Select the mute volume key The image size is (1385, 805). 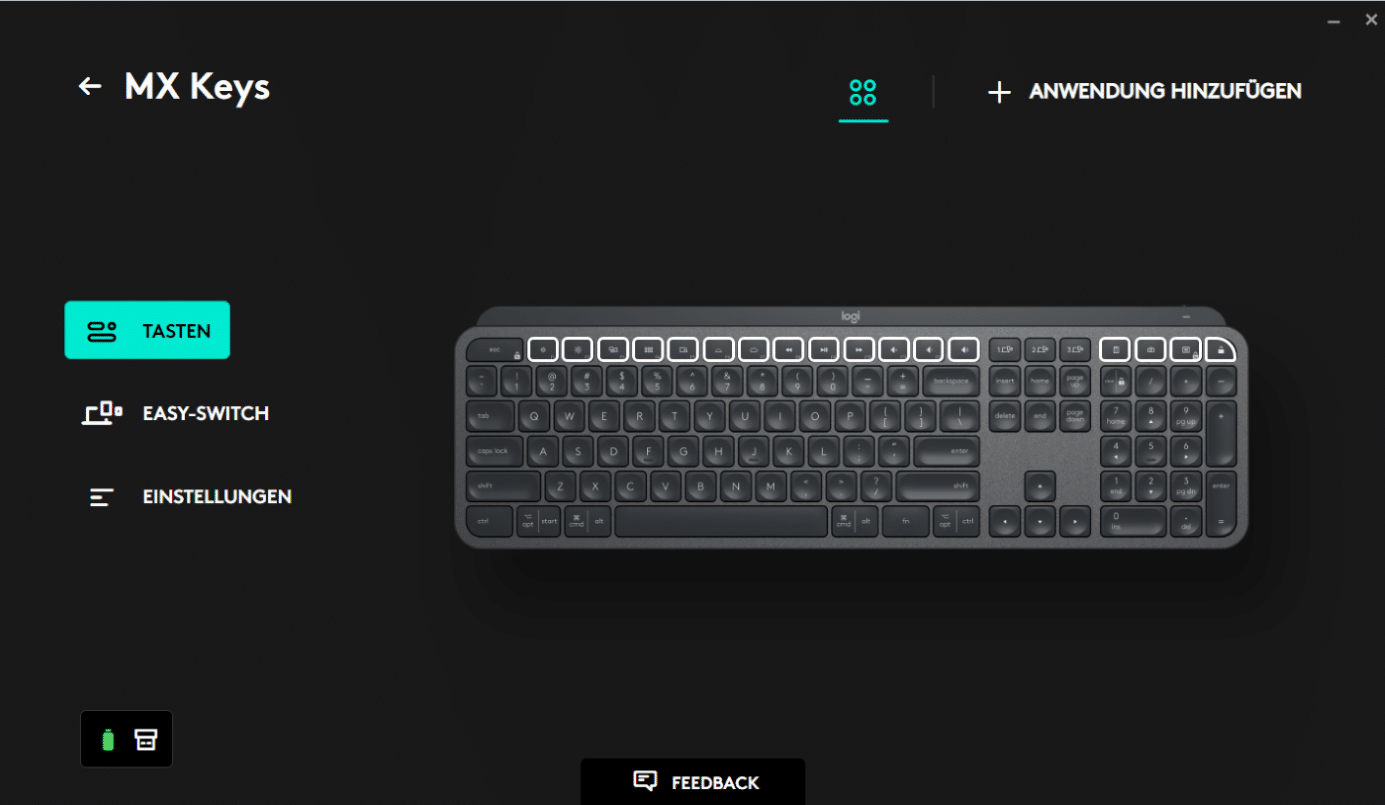click(x=894, y=349)
